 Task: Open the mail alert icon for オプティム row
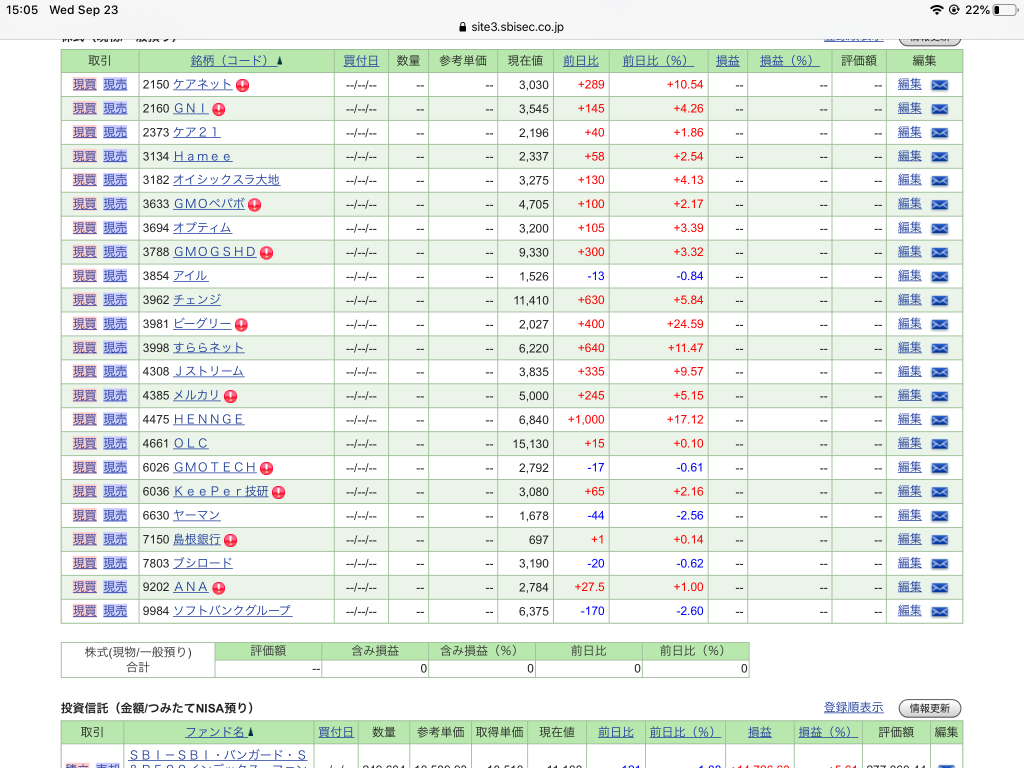coord(939,229)
